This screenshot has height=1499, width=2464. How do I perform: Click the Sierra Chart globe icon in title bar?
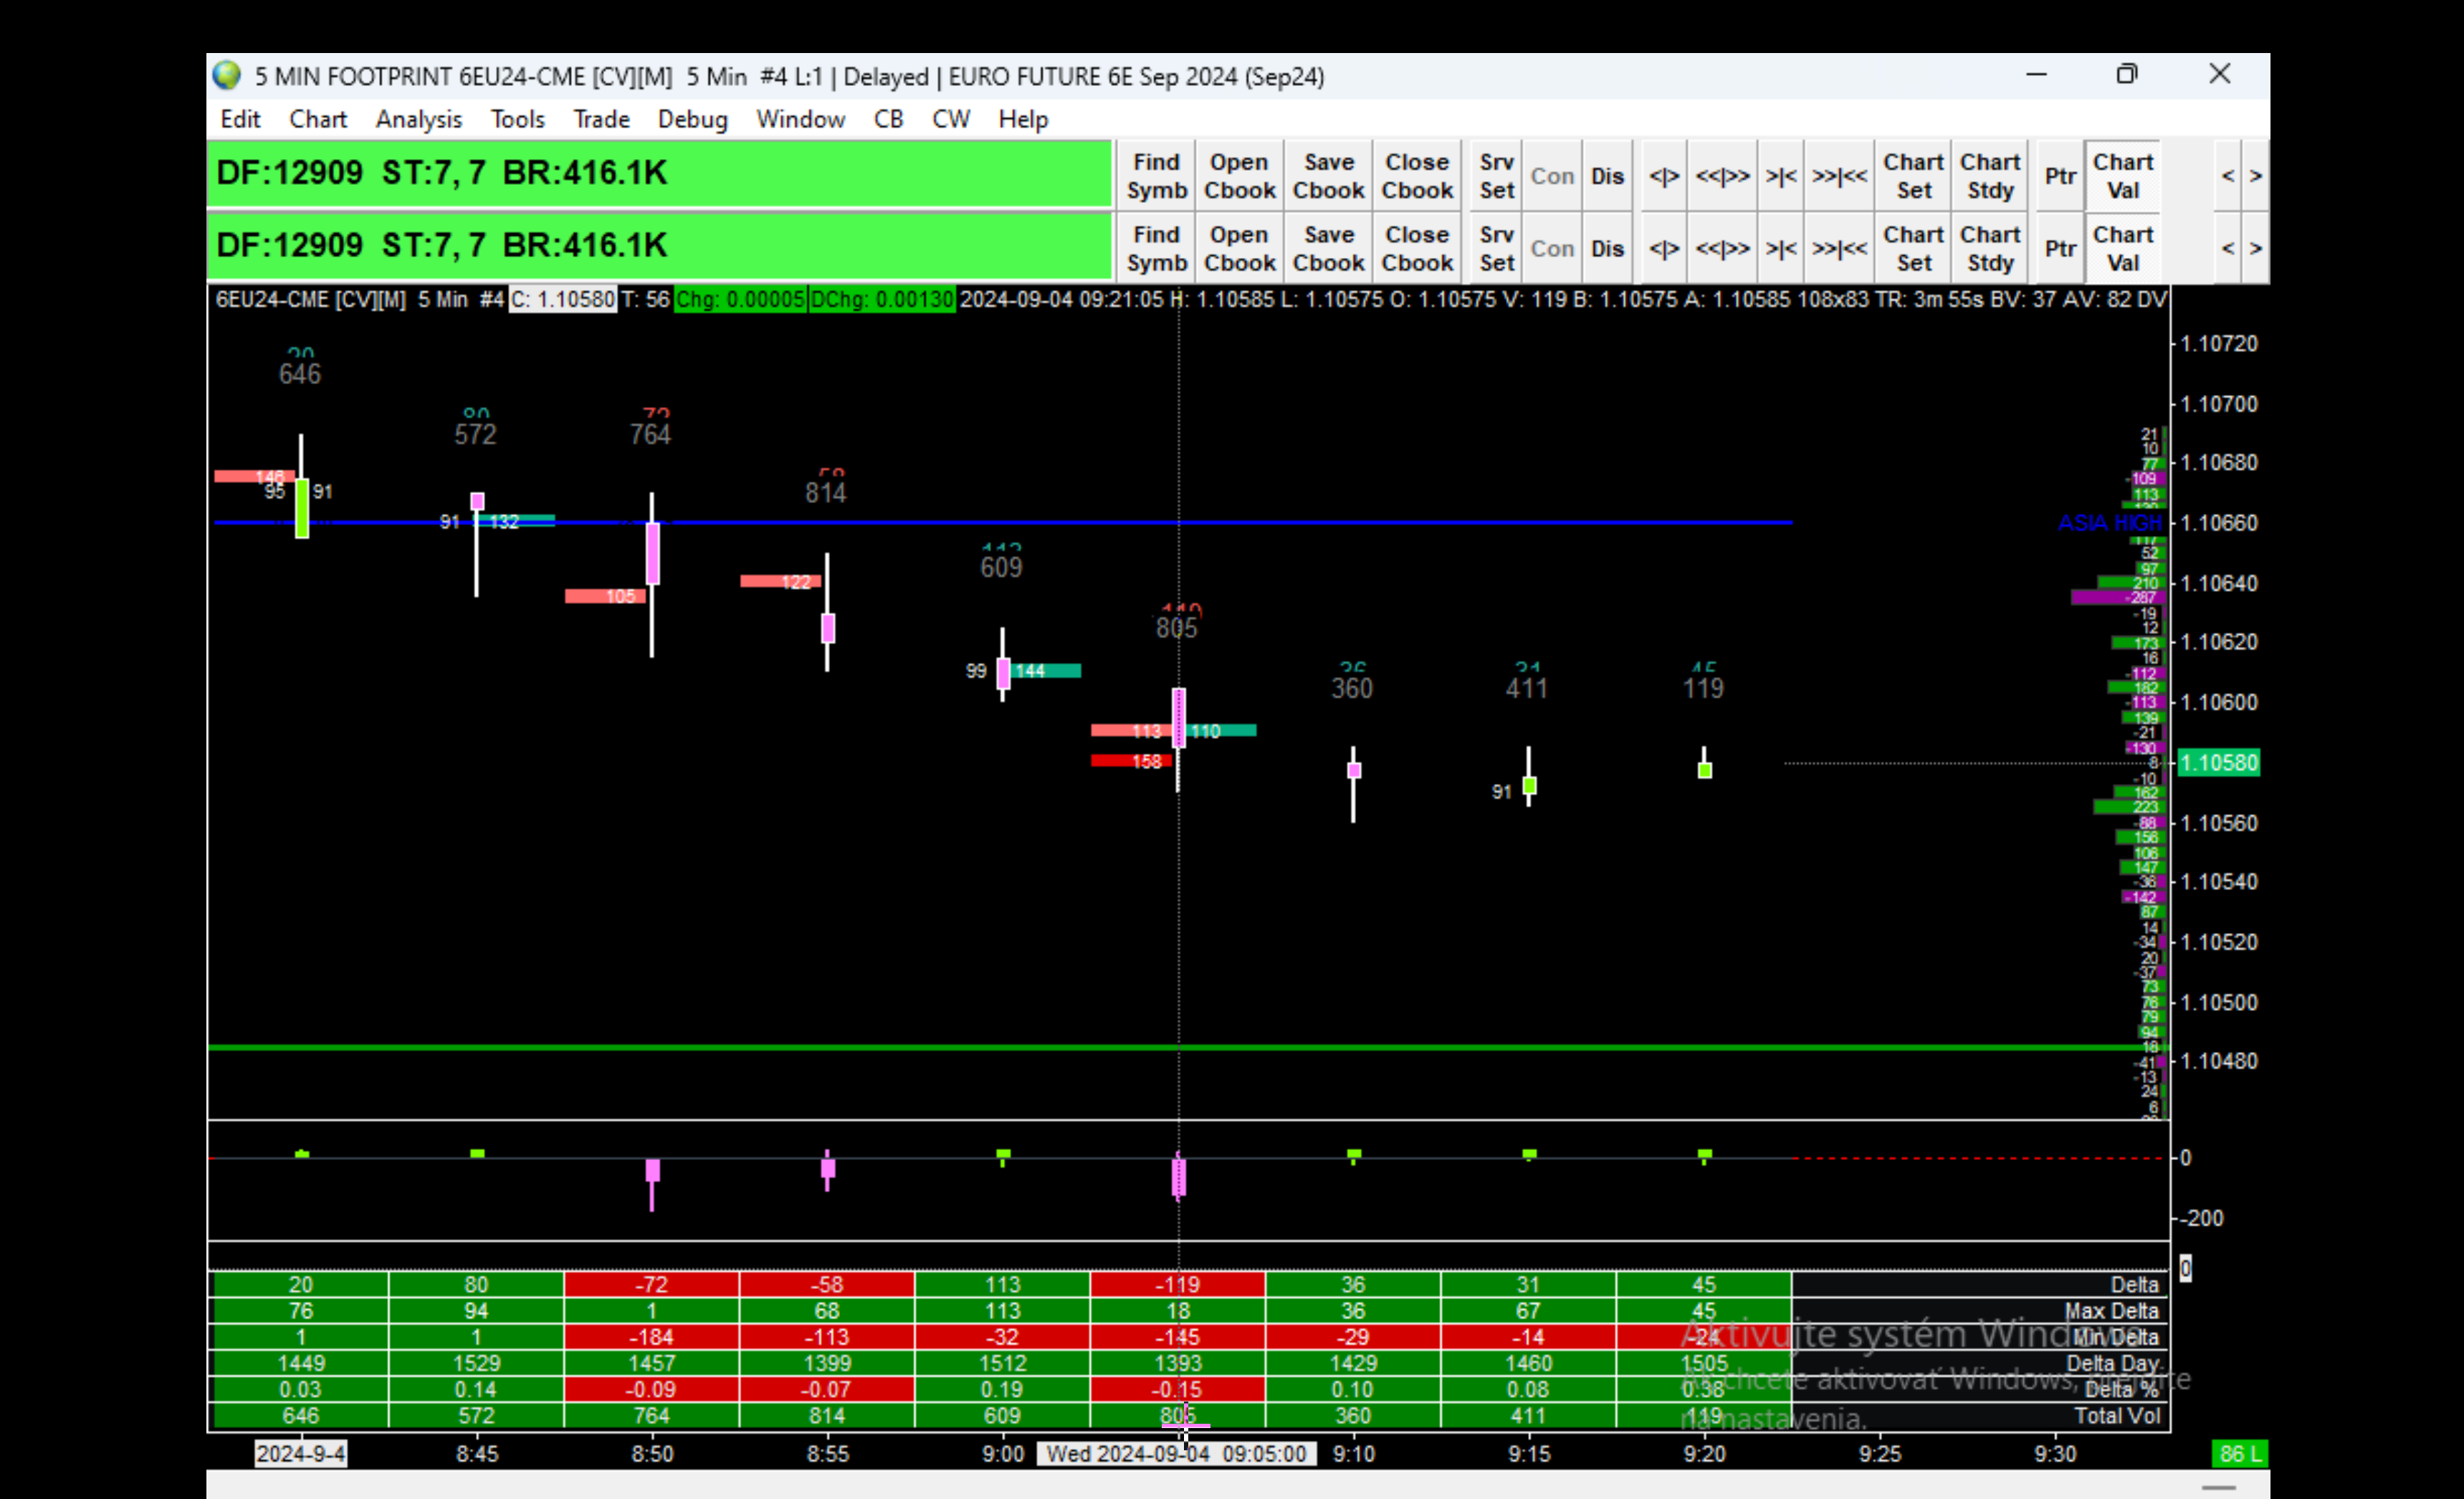(x=227, y=76)
